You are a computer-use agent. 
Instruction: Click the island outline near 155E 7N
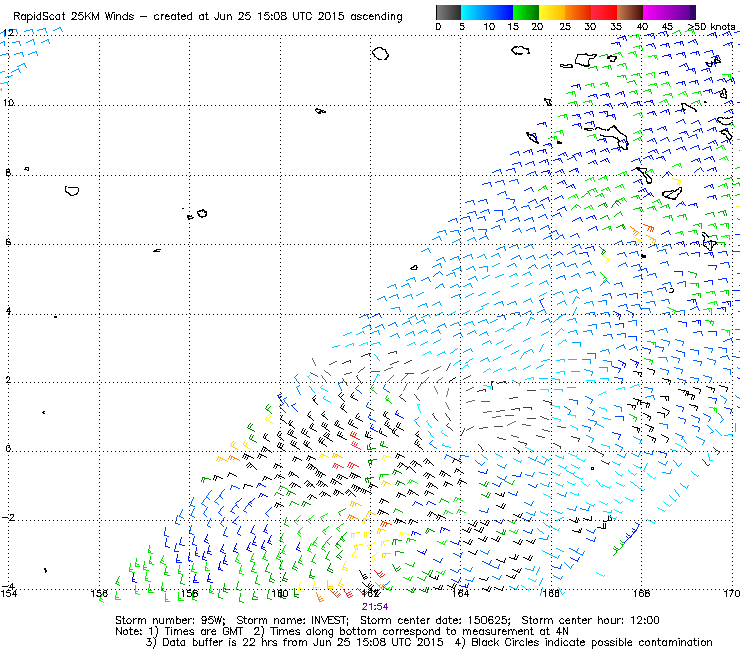[x=72, y=191]
